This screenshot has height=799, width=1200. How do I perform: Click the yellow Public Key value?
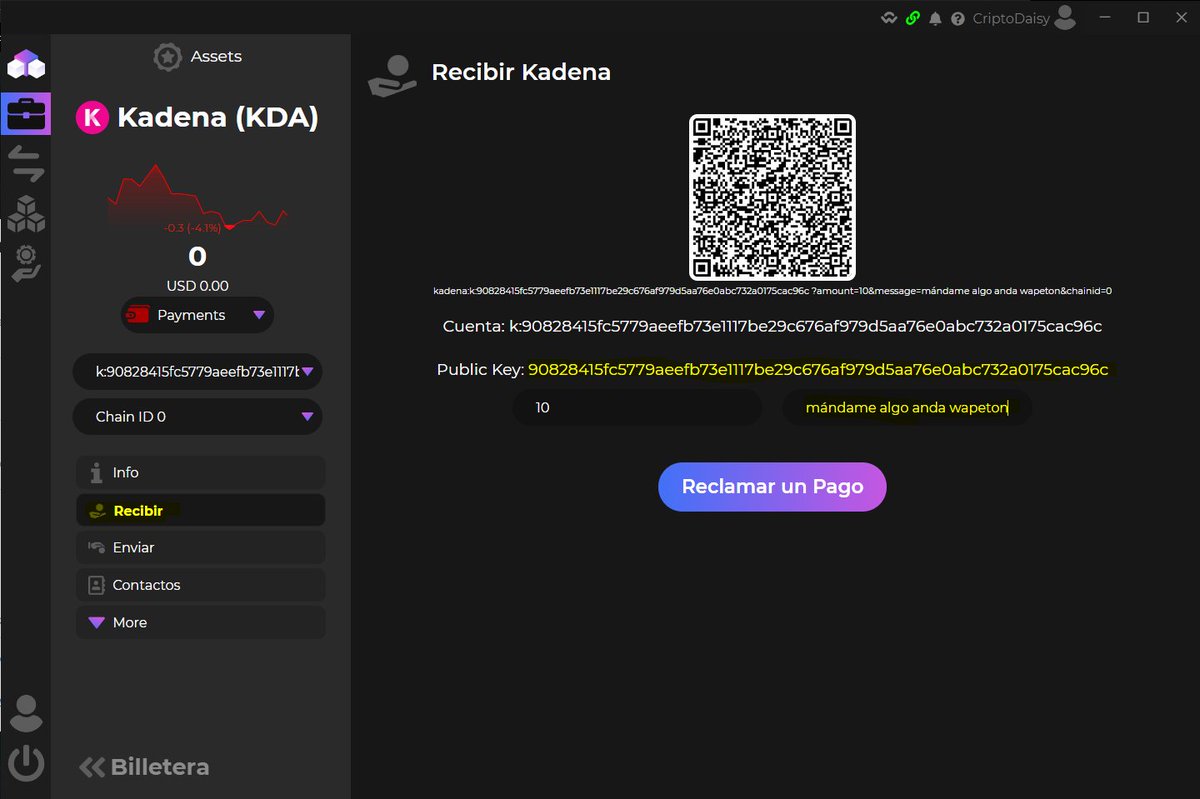coord(818,370)
